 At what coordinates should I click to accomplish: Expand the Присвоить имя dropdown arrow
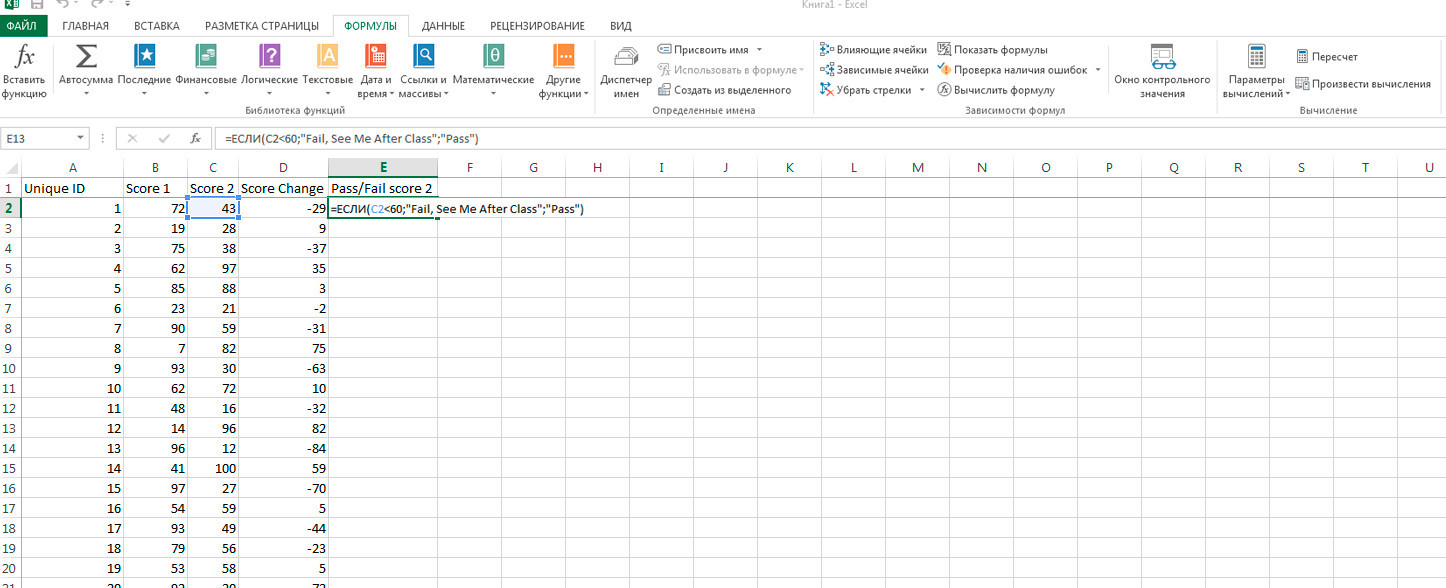[x=759, y=49]
